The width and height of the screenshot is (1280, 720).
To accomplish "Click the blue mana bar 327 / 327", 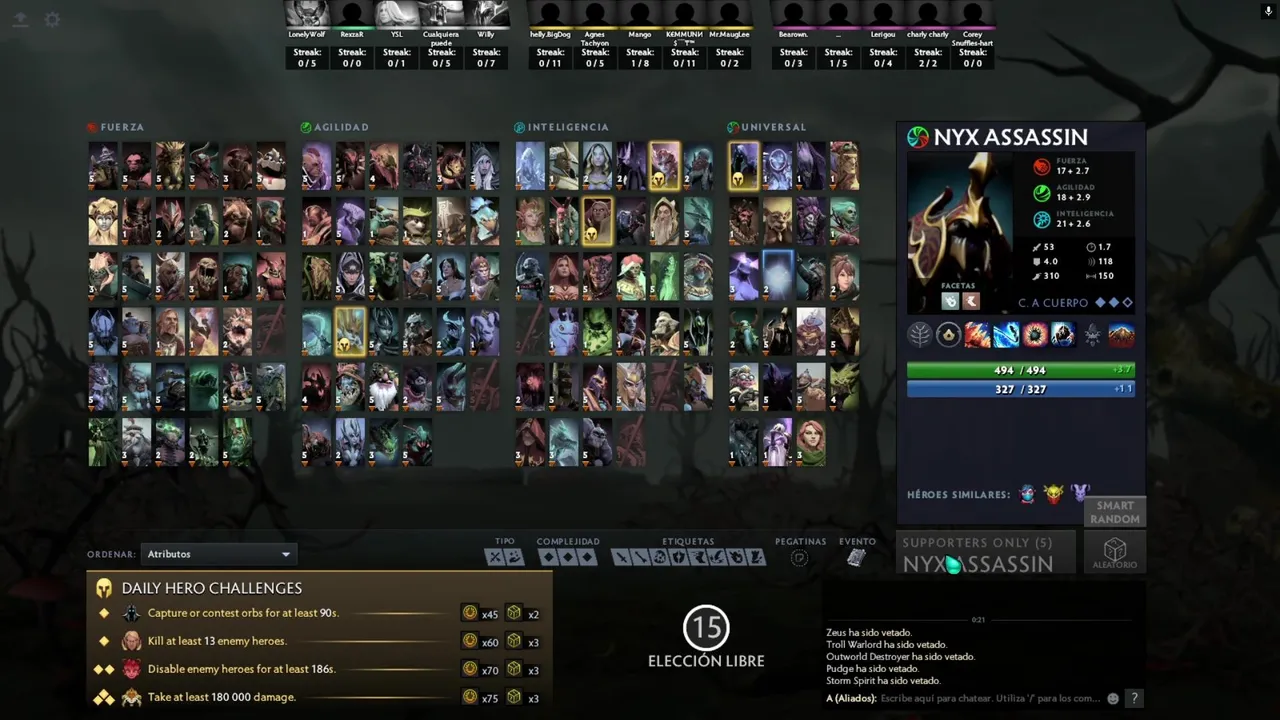I will click(1020, 389).
